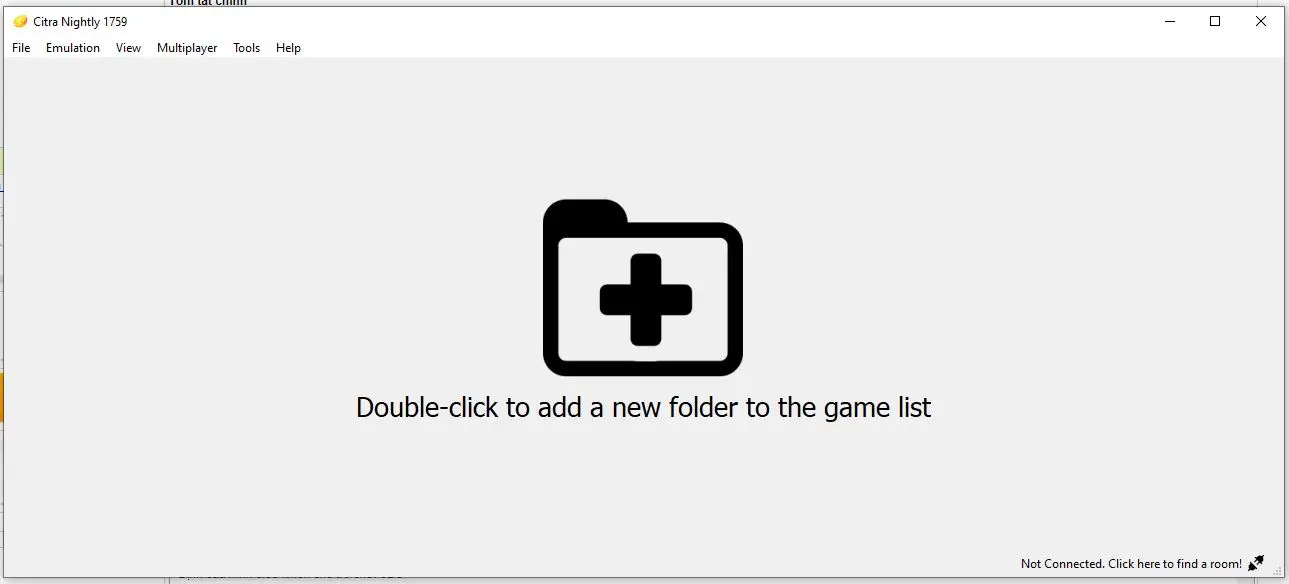Click the 'Citra Nightly 1759' title text
1289x584 pixels.
(80, 22)
